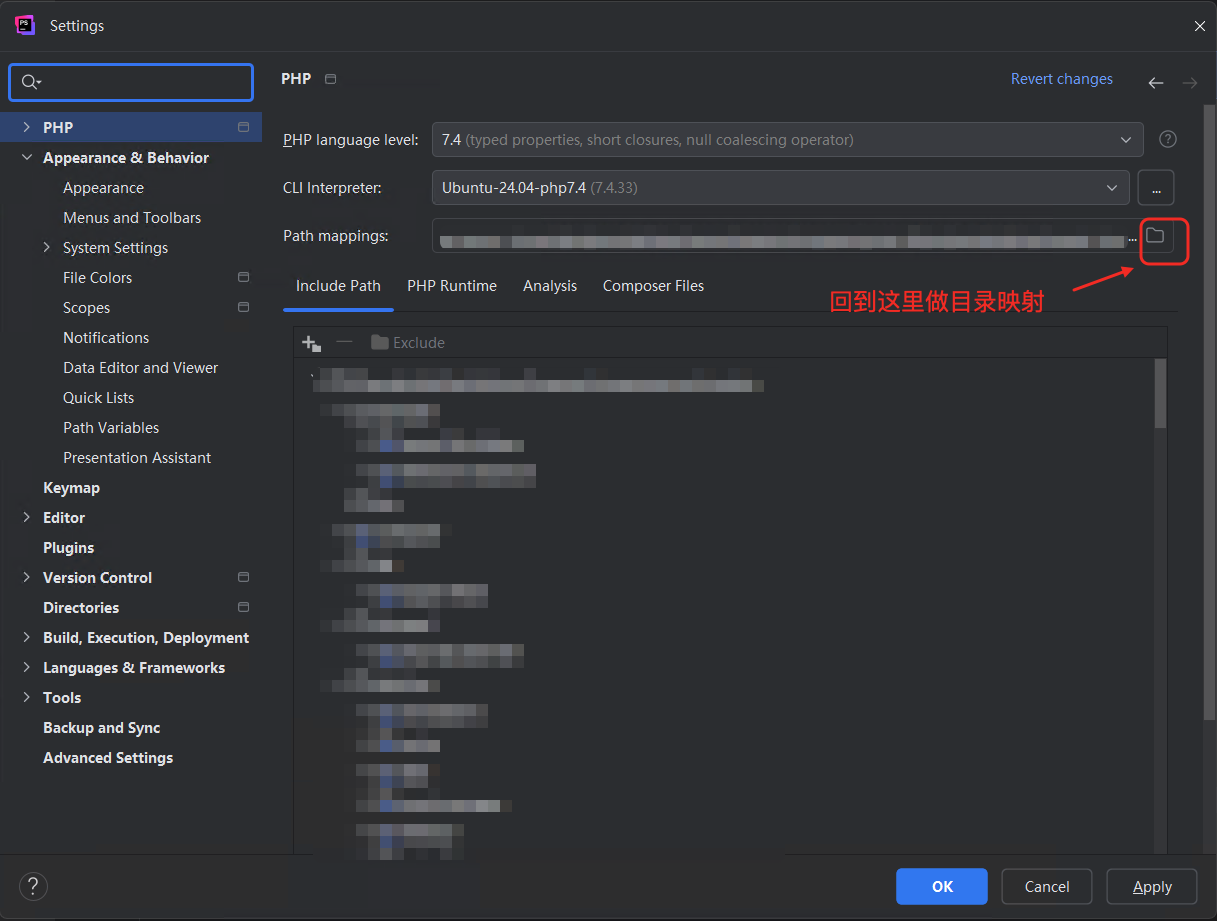Expand the Version Control node
The height and width of the screenshot is (921, 1217).
coord(27,577)
